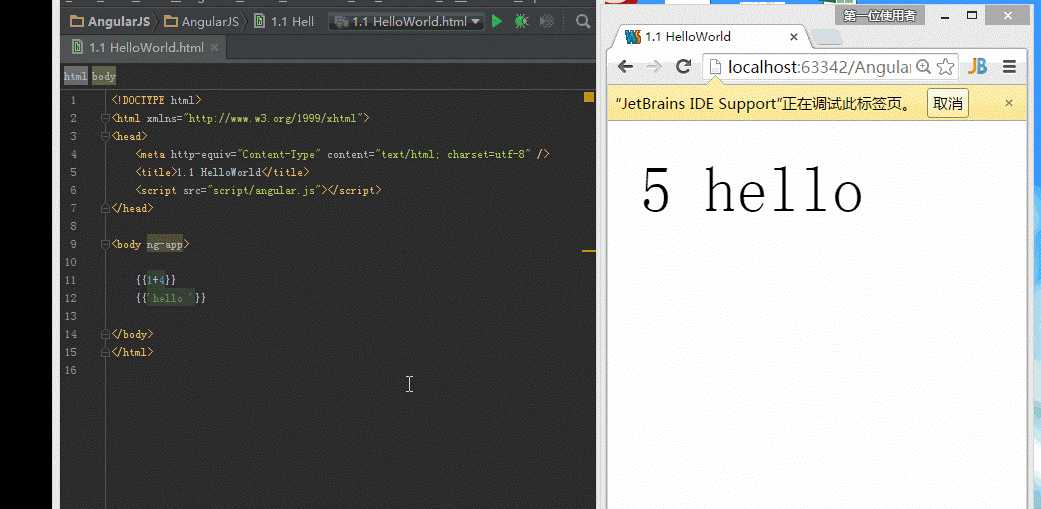This screenshot has height=509, width=1041.
Task: Click the closing body fold marker on line 14
Action: tap(105, 334)
